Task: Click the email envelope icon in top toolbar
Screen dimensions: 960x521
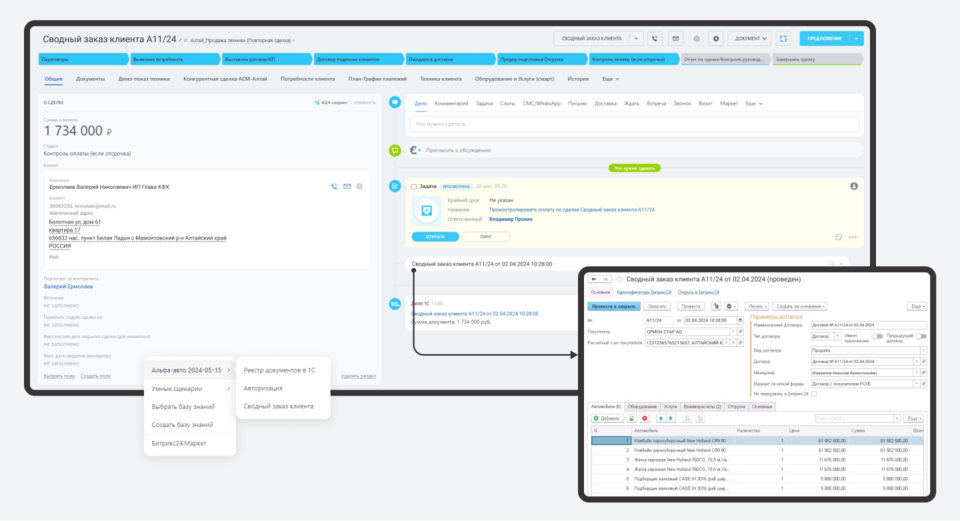Action: (x=675, y=38)
